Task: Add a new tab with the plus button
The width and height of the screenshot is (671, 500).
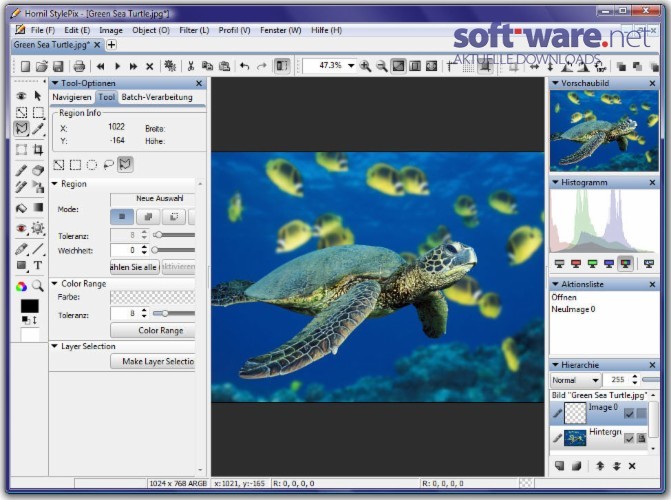Action: coord(111,45)
